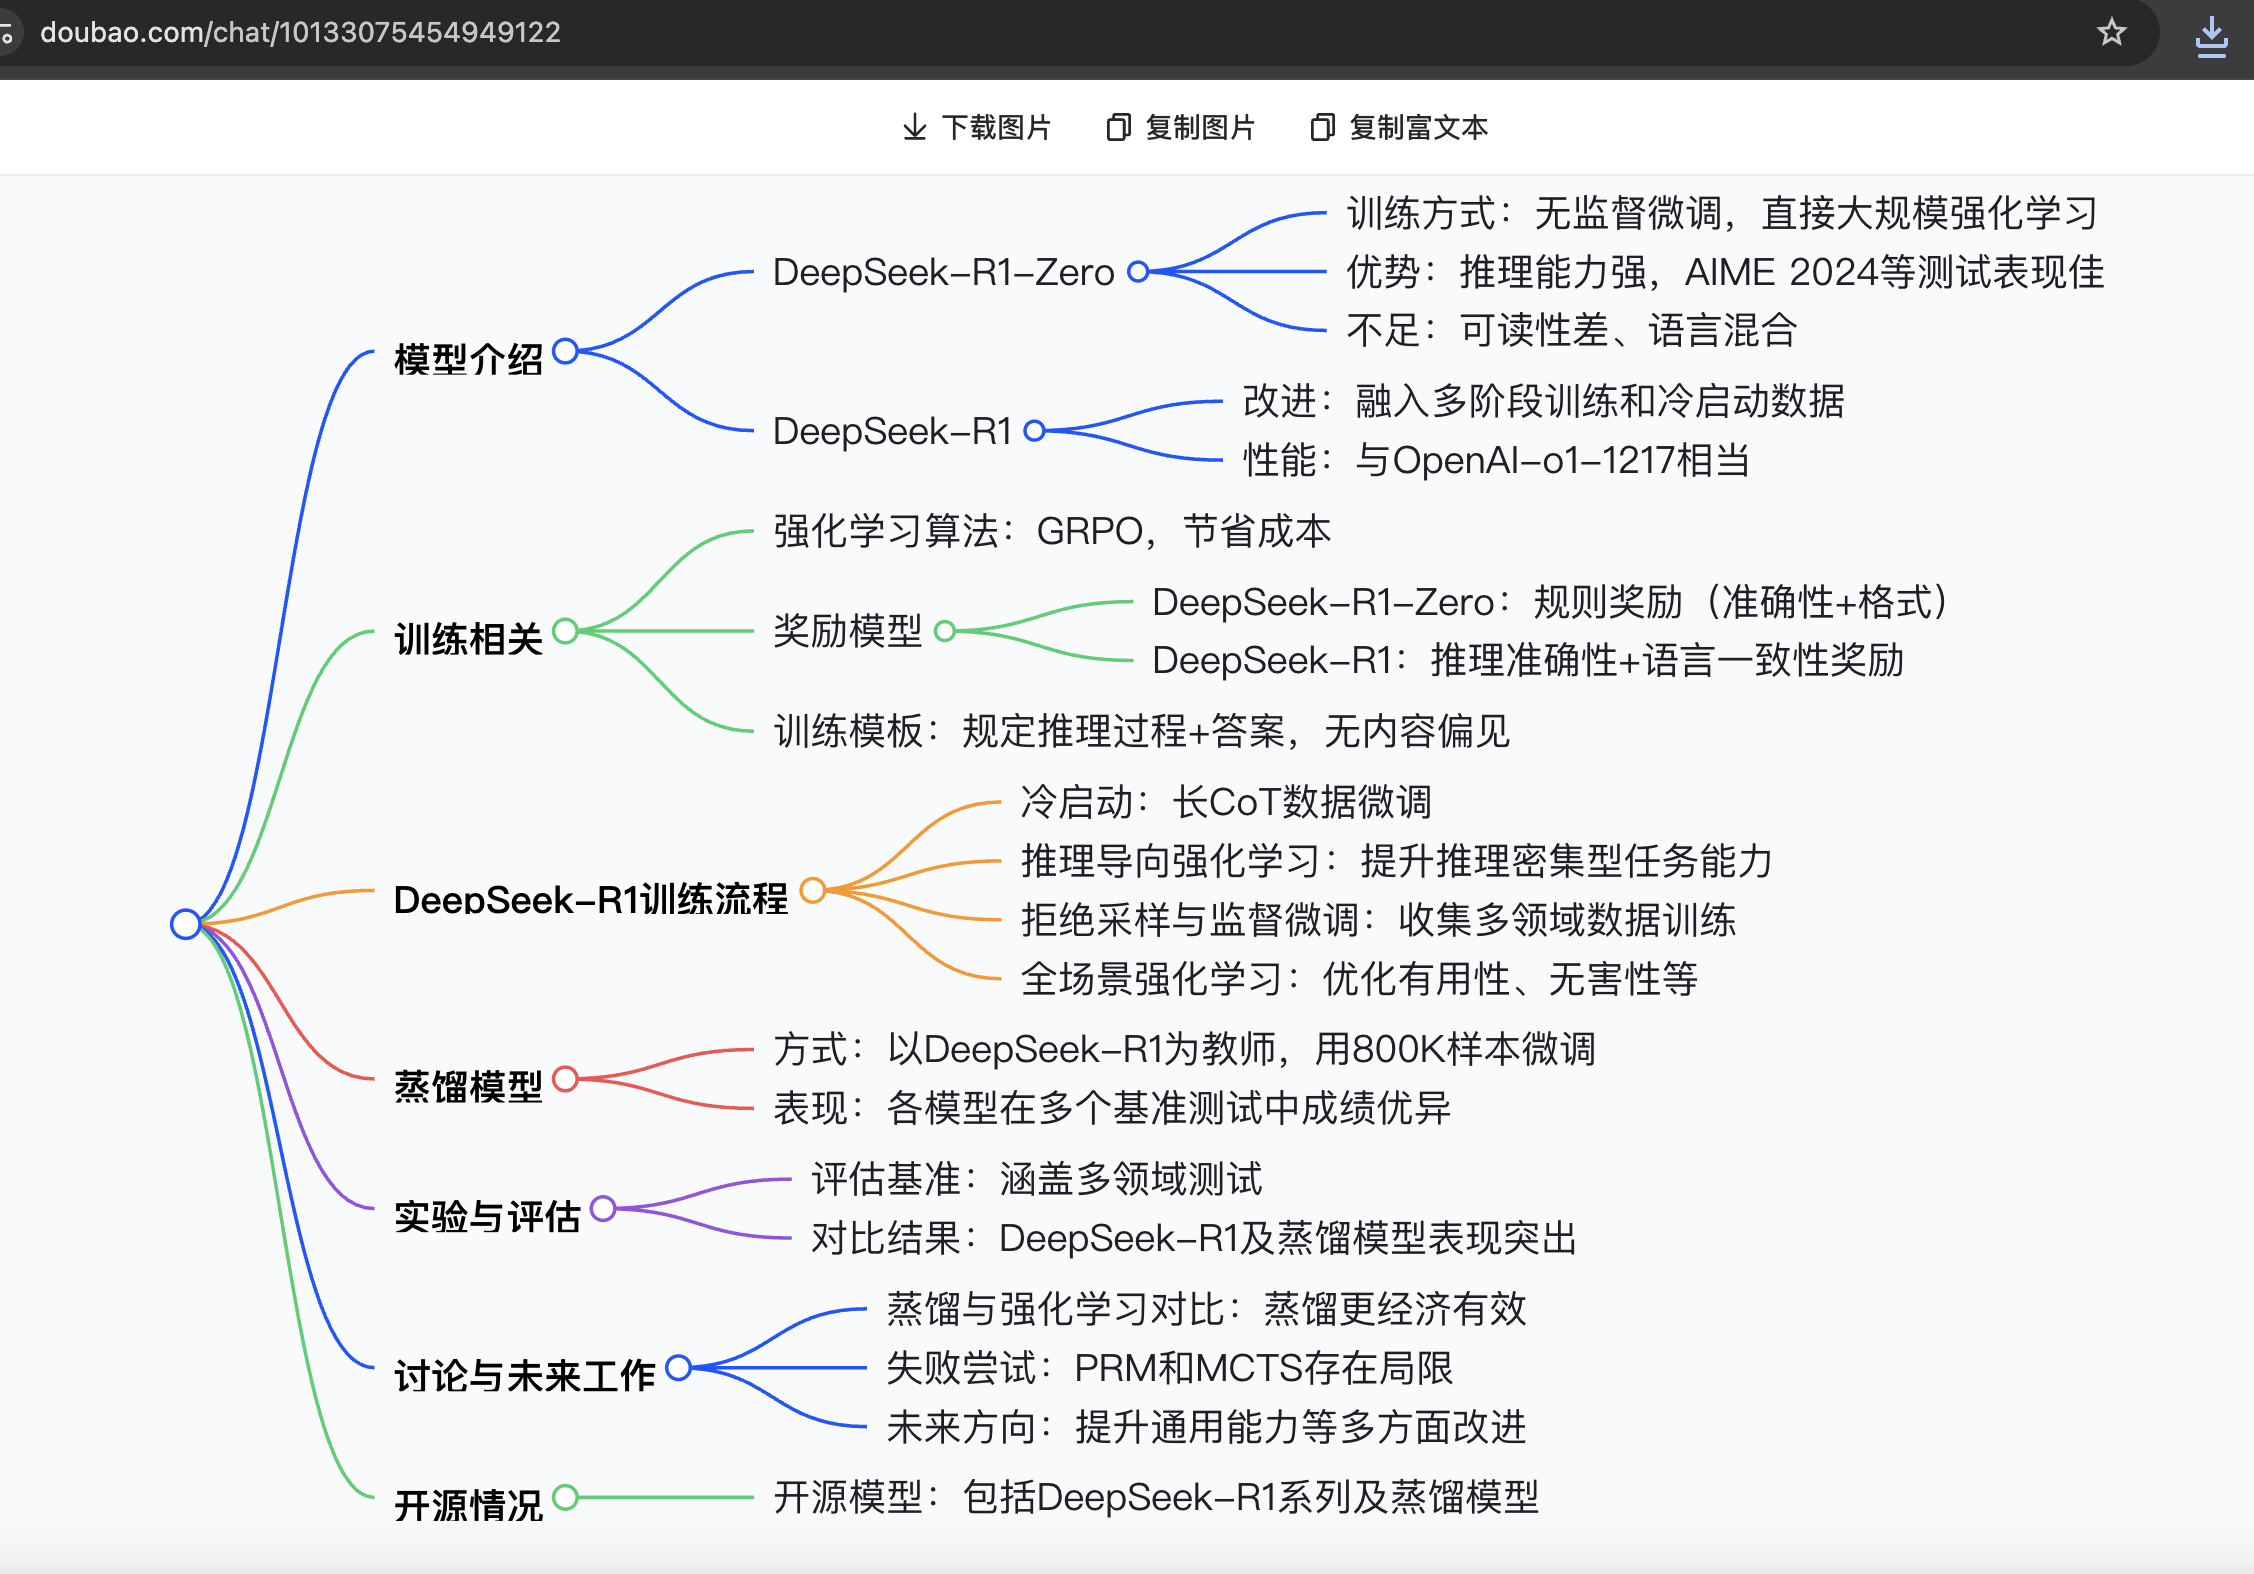Screen dimensions: 2254x1574
Task: Click the text DeepSeek-R1：推理准确性+语言一致性奖励
Action: click(x=1528, y=660)
